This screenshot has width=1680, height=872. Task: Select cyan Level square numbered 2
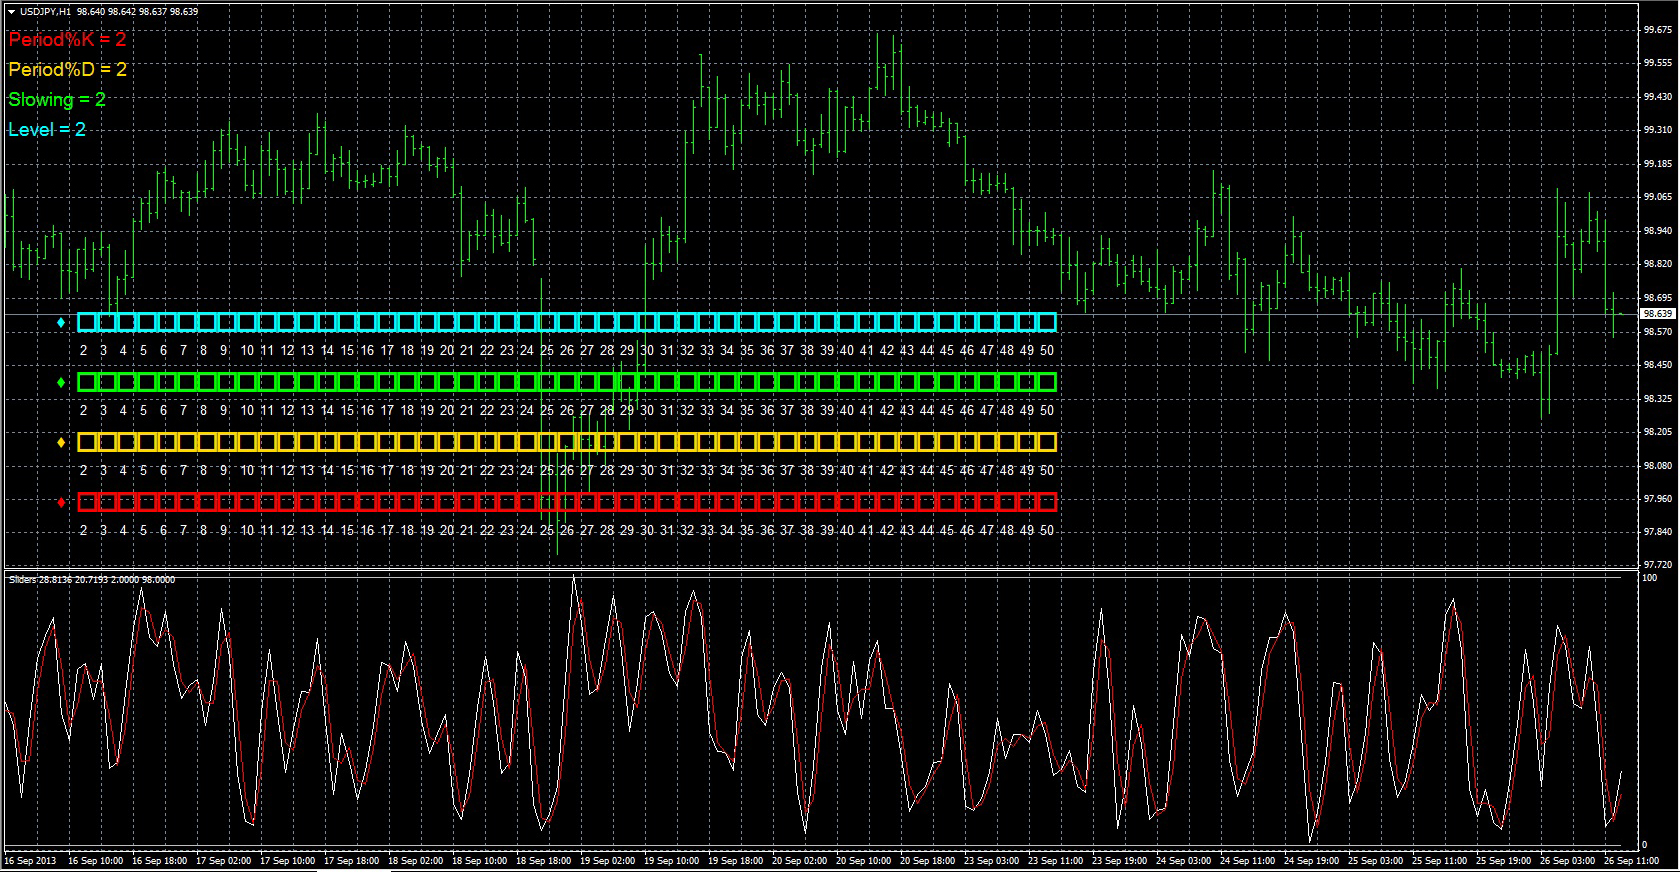point(87,322)
